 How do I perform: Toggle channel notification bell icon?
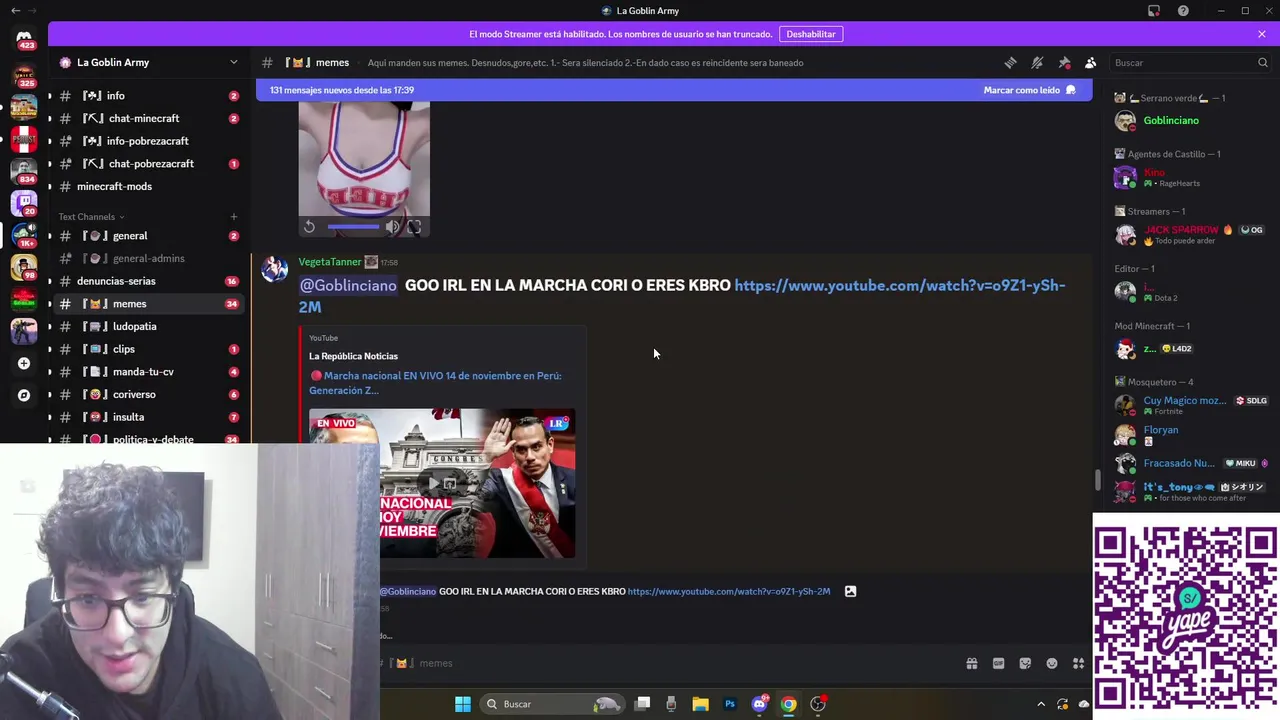point(1037,63)
